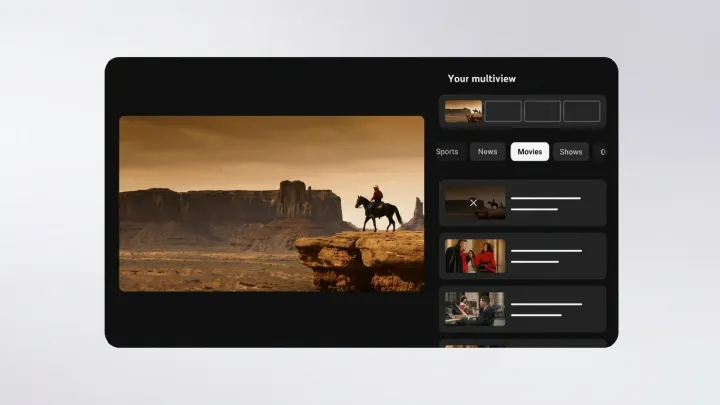
Task: Switch to the News tab
Action: [x=487, y=152]
